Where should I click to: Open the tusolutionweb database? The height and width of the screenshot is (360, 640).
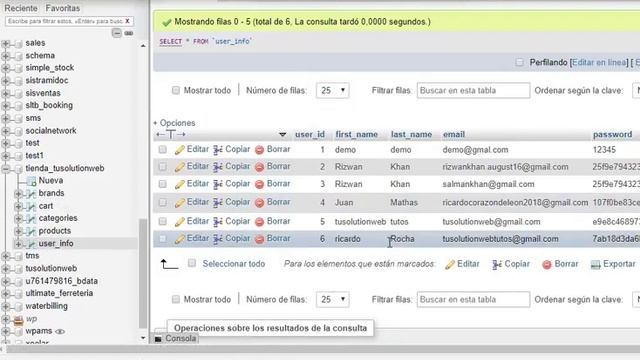[51, 269]
